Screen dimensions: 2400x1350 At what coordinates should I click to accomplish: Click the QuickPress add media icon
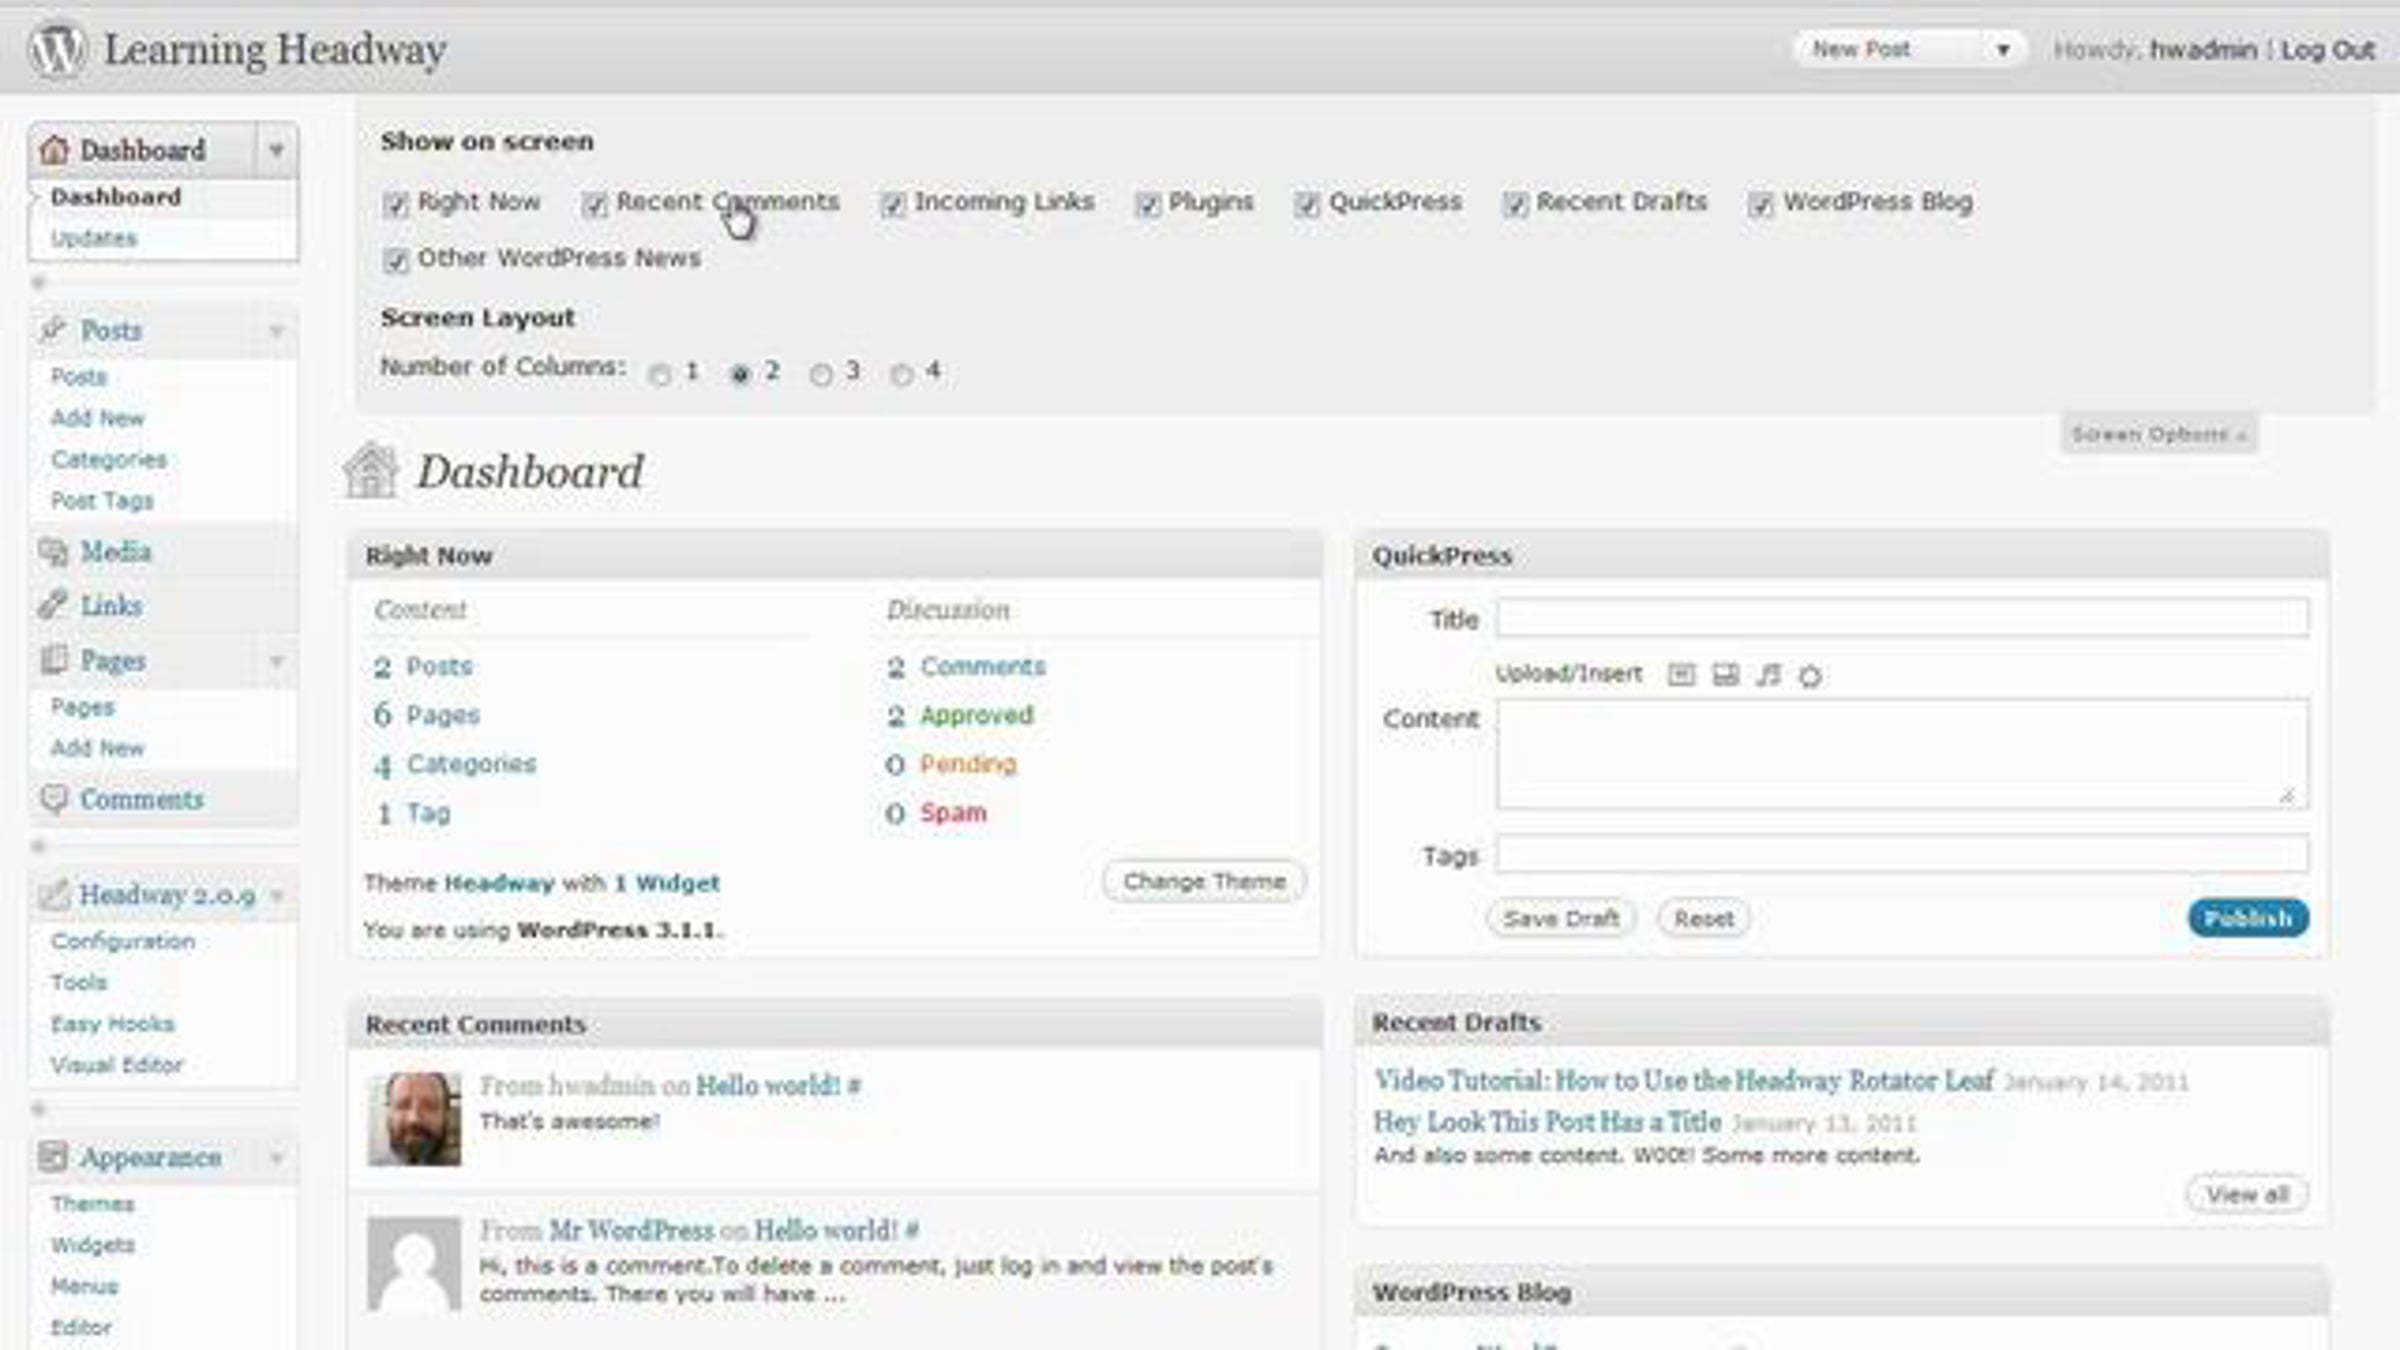pos(1810,676)
